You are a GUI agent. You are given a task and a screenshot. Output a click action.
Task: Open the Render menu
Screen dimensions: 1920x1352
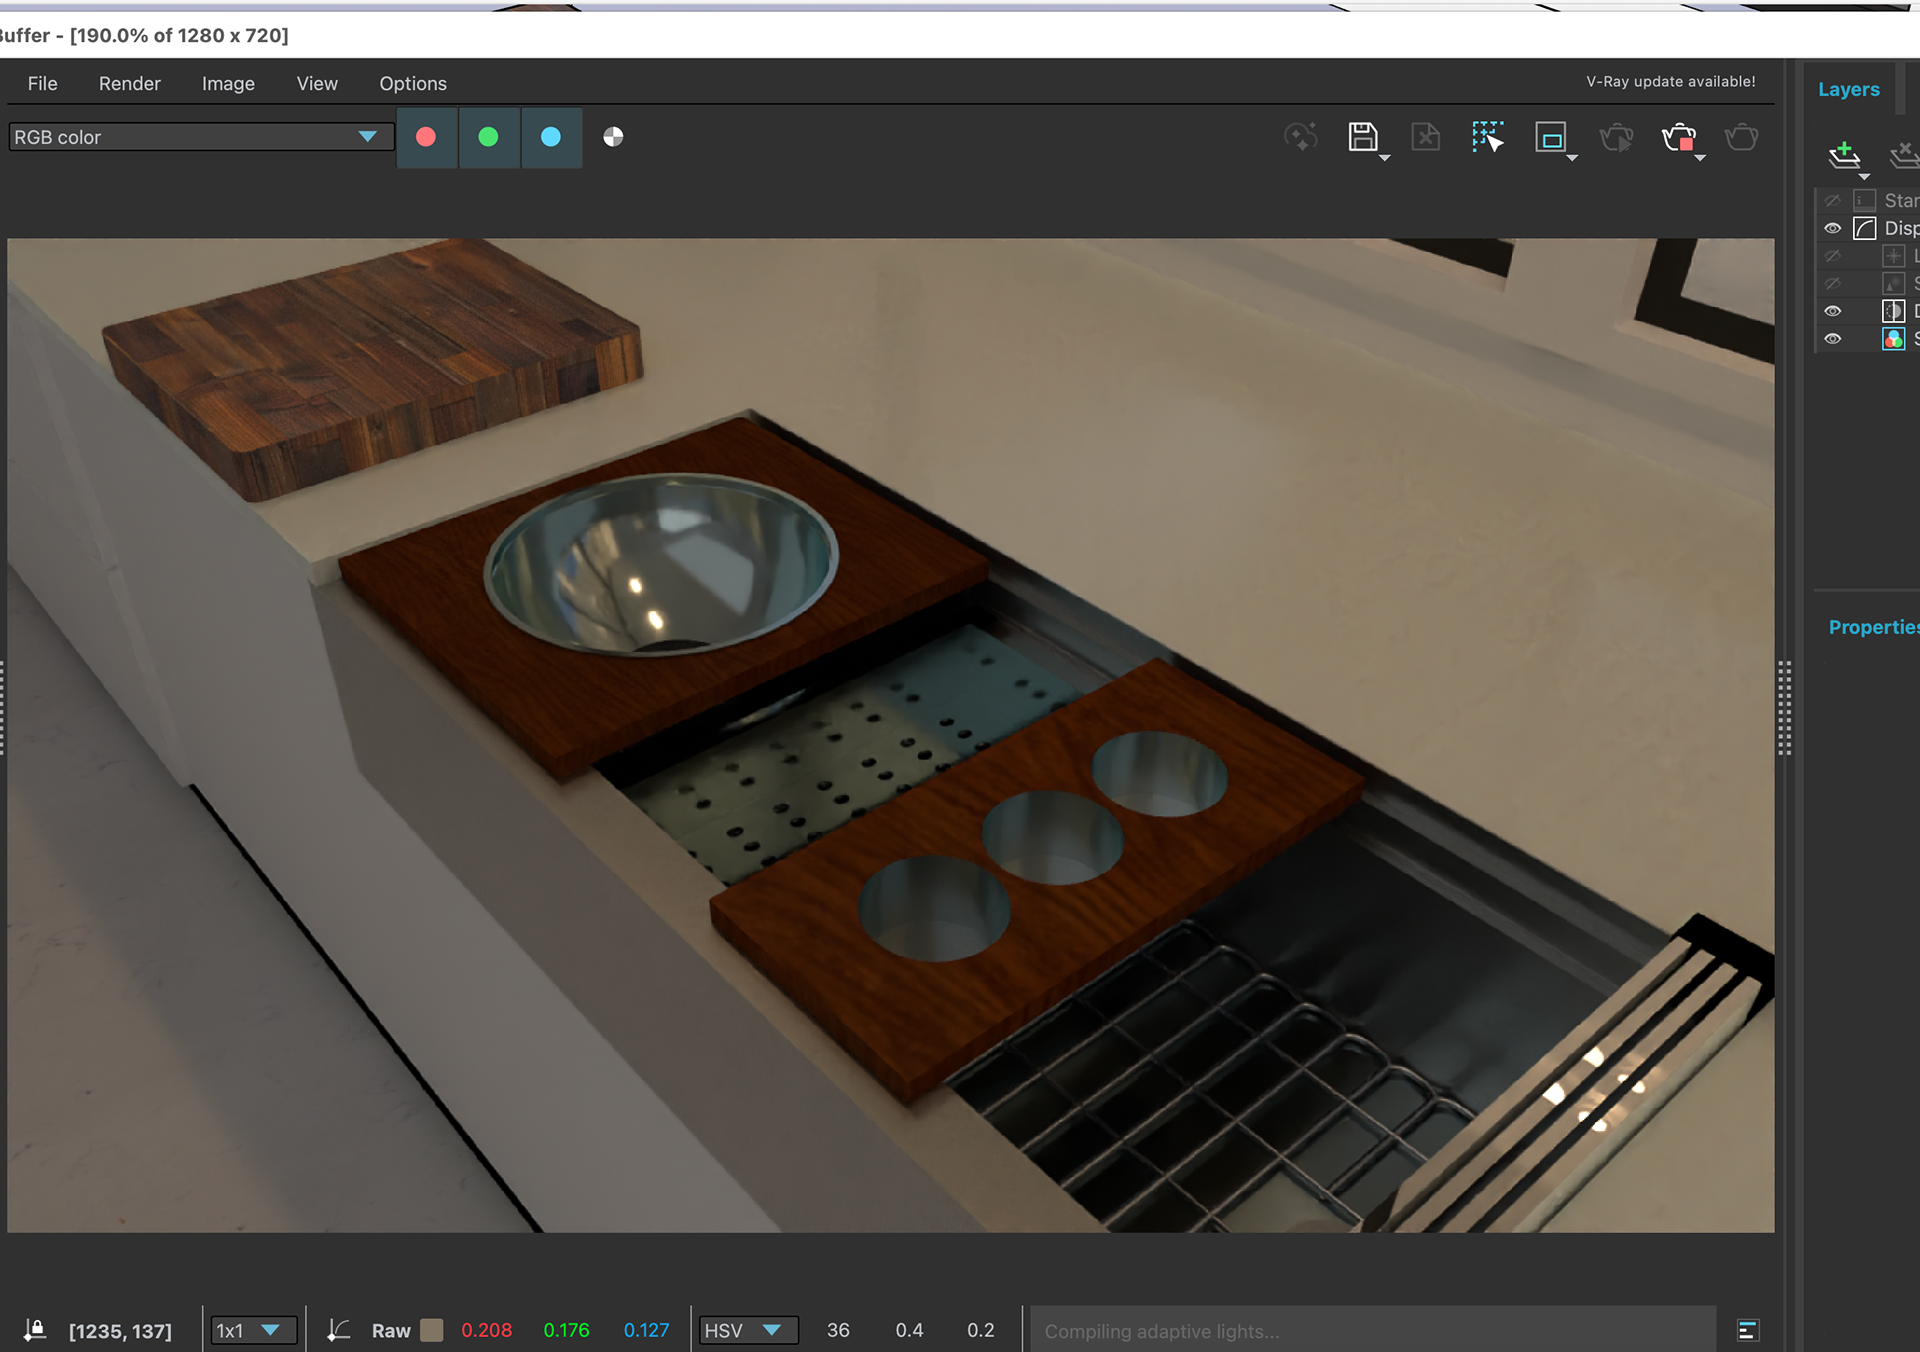[x=130, y=84]
